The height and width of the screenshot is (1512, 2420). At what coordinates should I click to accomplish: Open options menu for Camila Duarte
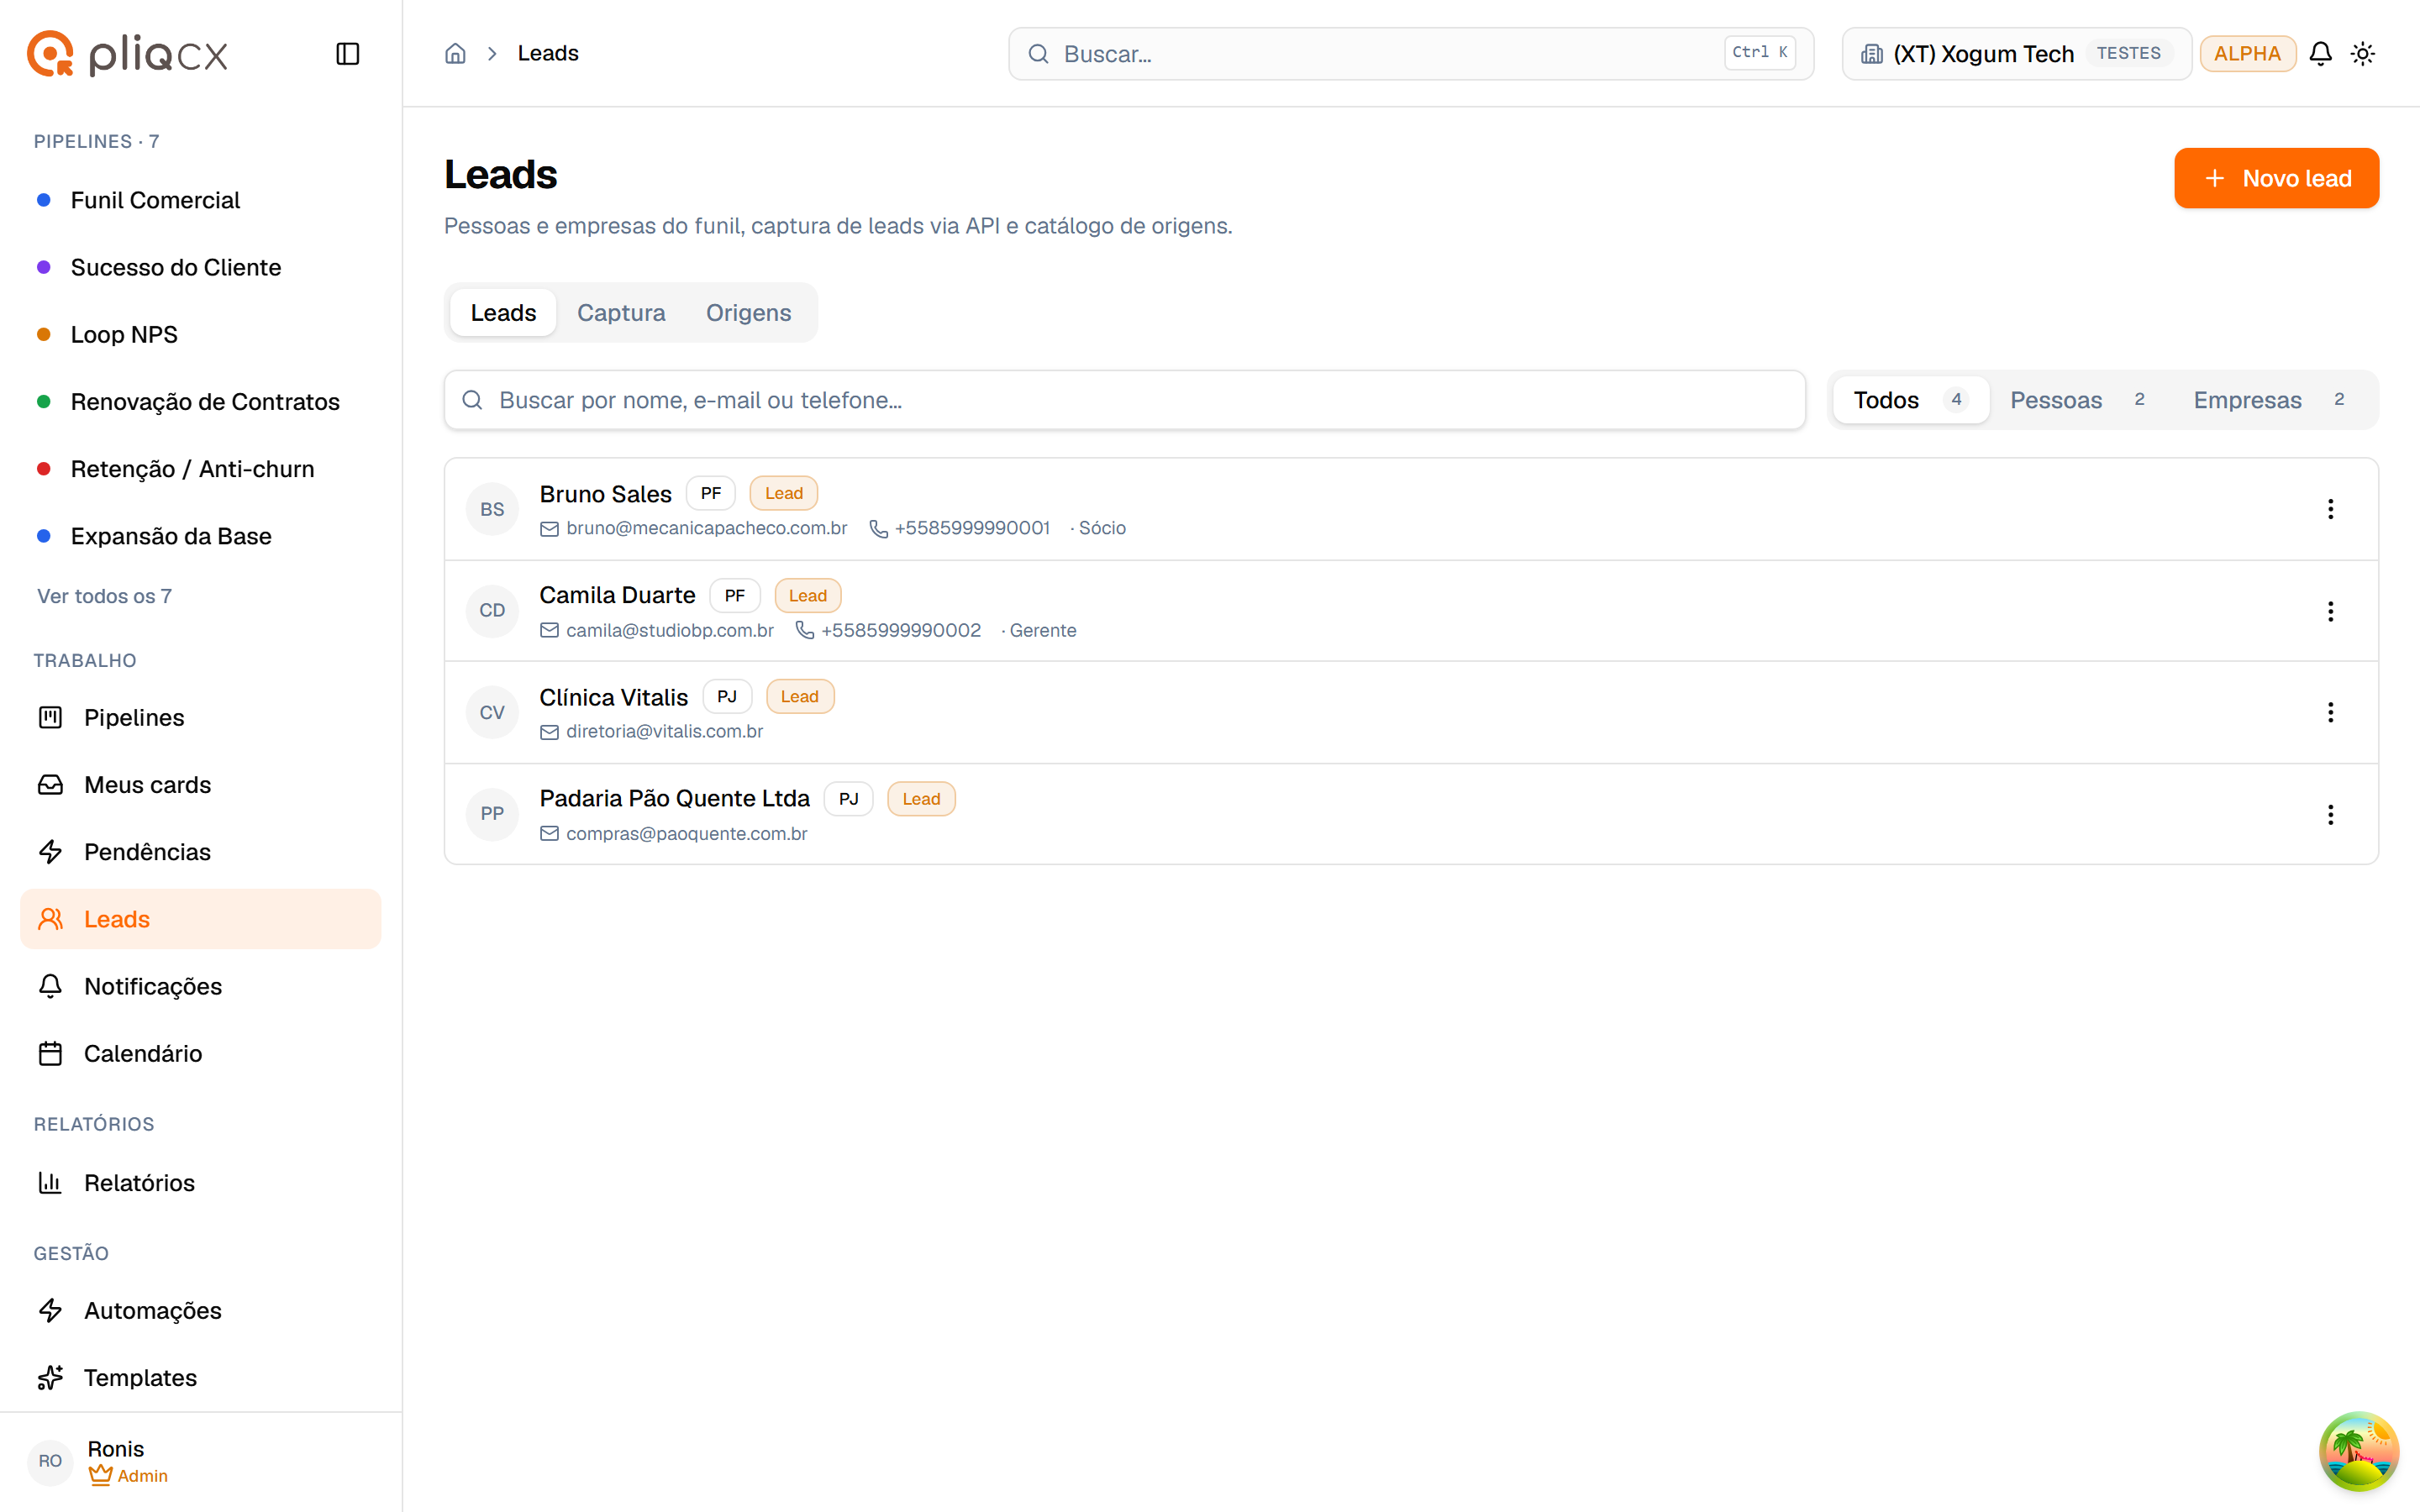[x=2330, y=611]
